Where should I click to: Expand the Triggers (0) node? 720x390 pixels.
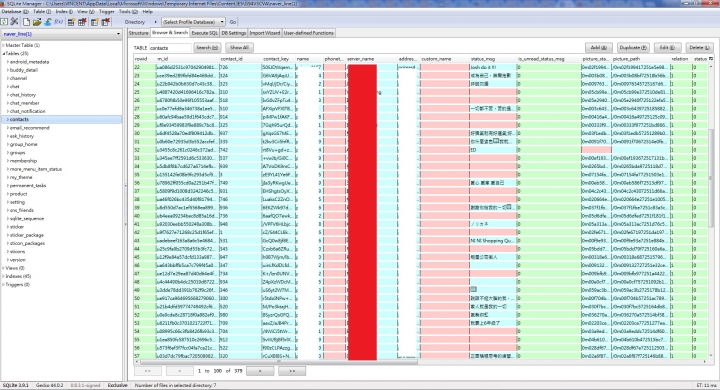point(3,284)
